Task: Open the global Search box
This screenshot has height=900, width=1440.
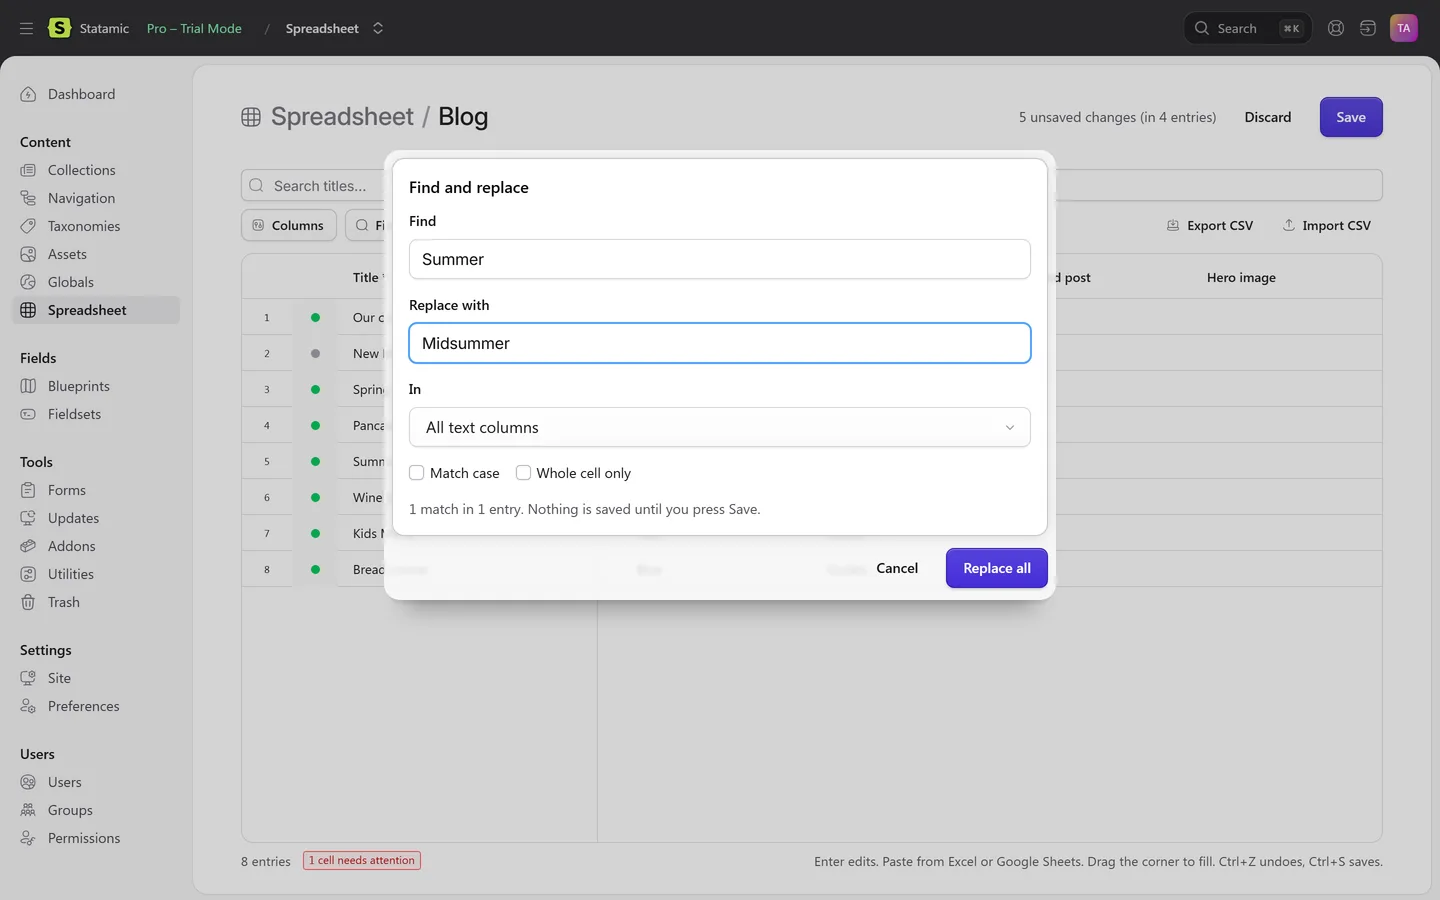Action: point(1247,28)
